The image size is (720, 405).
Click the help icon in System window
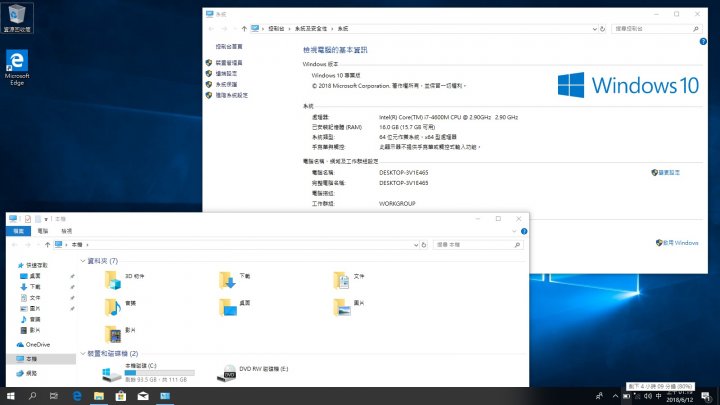tap(703, 41)
